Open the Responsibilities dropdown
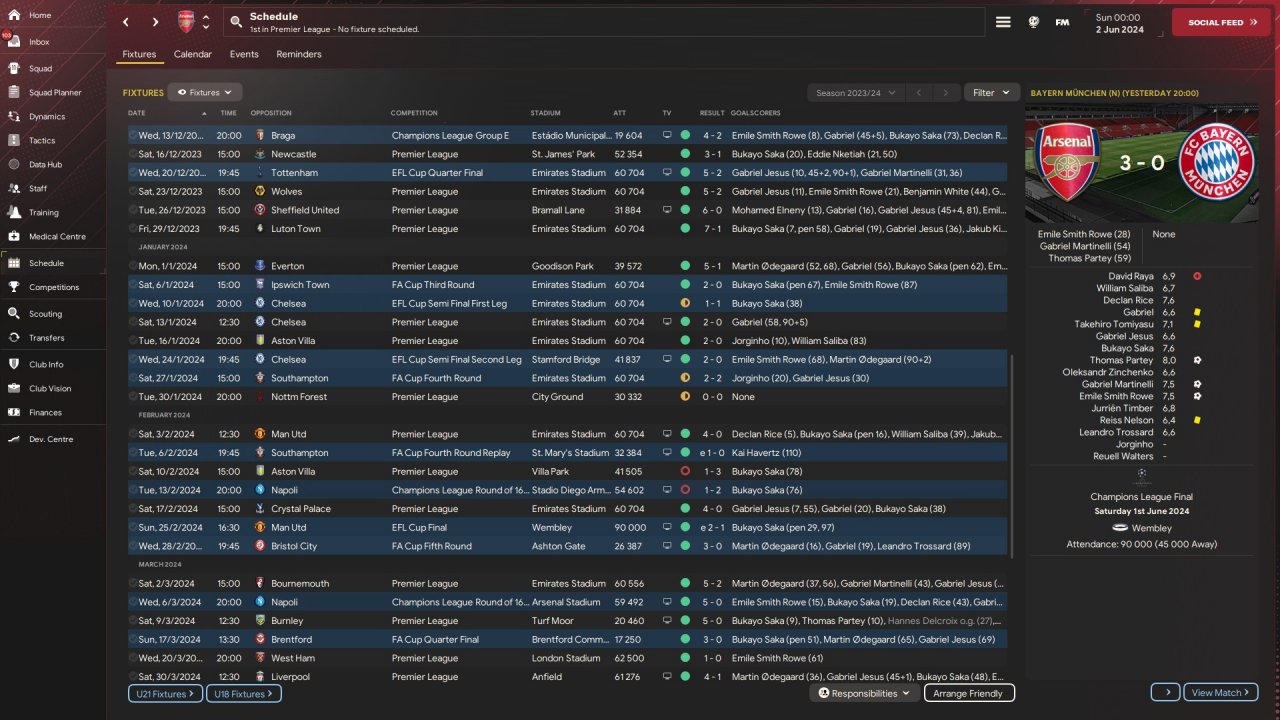The width and height of the screenshot is (1280, 720). coord(864,693)
